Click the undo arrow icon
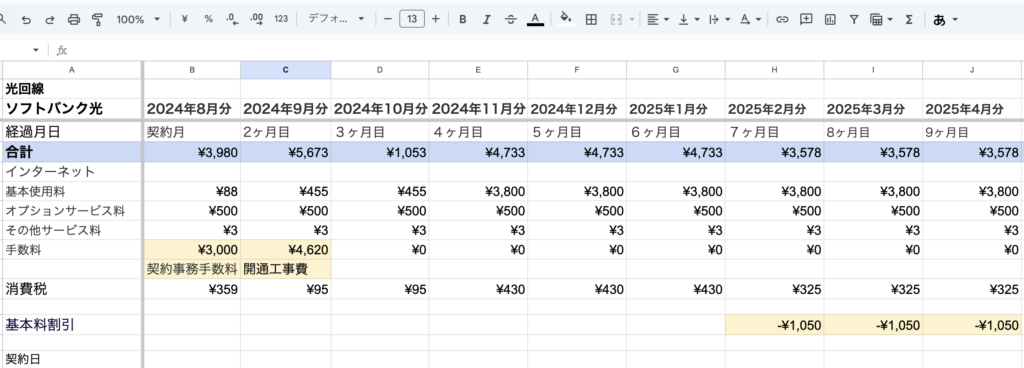This screenshot has height=368, width=1024. (26, 20)
